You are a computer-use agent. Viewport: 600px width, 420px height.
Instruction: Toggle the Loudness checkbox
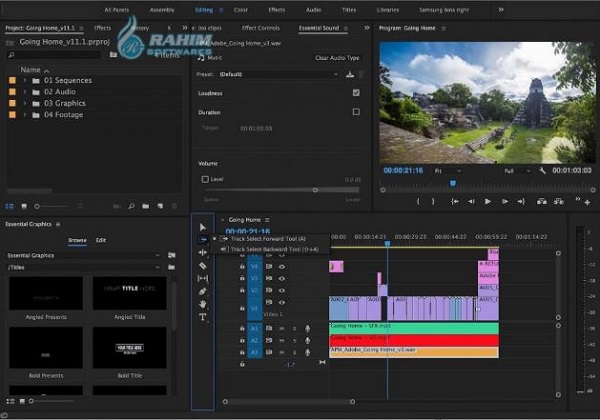pos(356,93)
